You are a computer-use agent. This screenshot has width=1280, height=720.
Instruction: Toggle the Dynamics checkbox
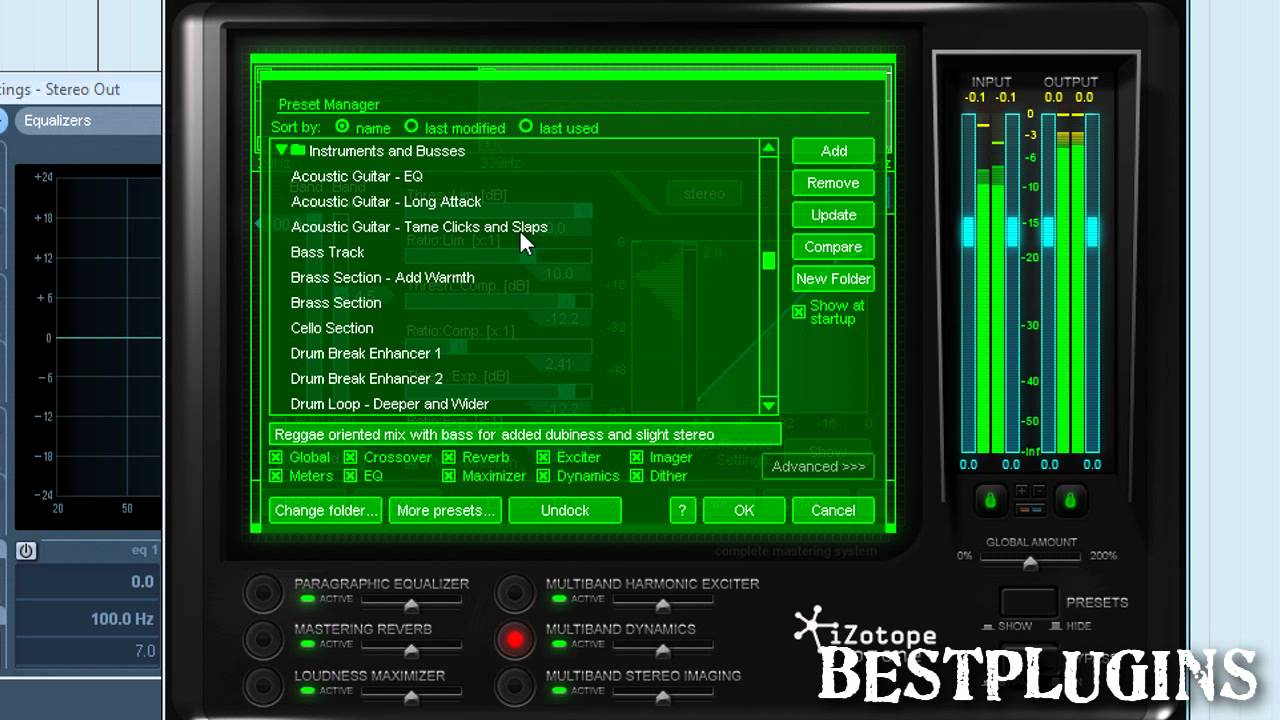[x=543, y=476]
